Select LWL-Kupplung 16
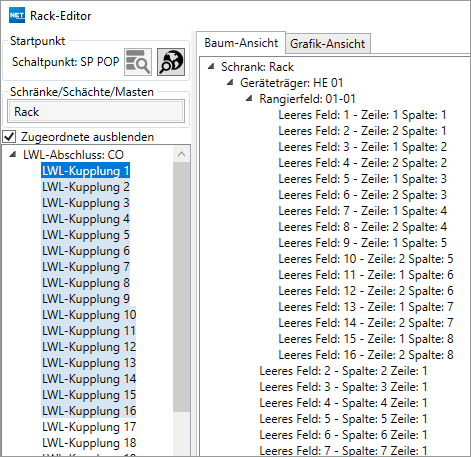The height and width of the screenshot is (457, 471). (89, 411)
